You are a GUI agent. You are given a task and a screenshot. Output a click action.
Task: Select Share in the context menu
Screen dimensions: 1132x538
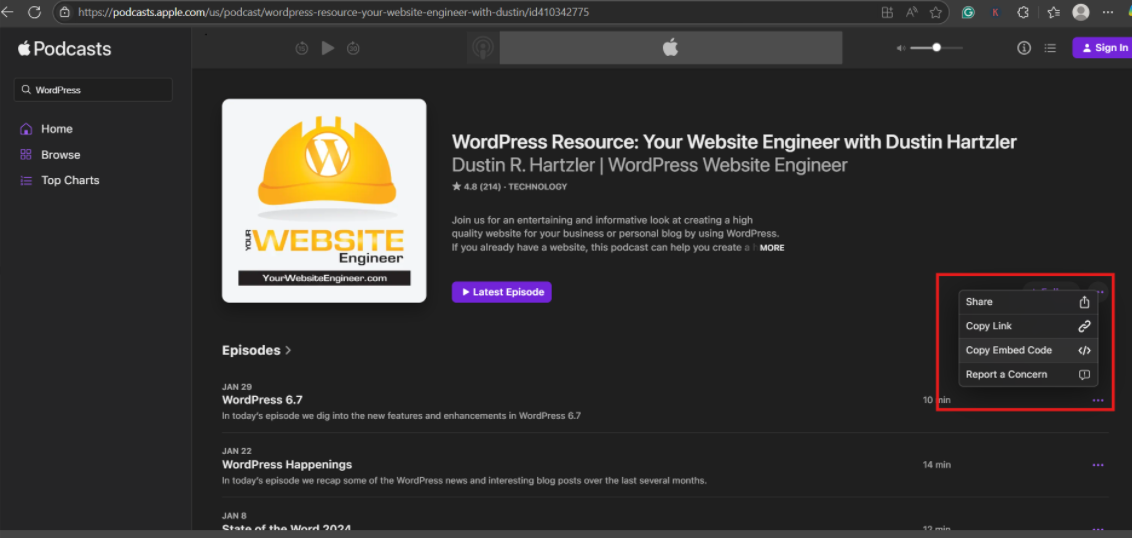coord(1028,302)
